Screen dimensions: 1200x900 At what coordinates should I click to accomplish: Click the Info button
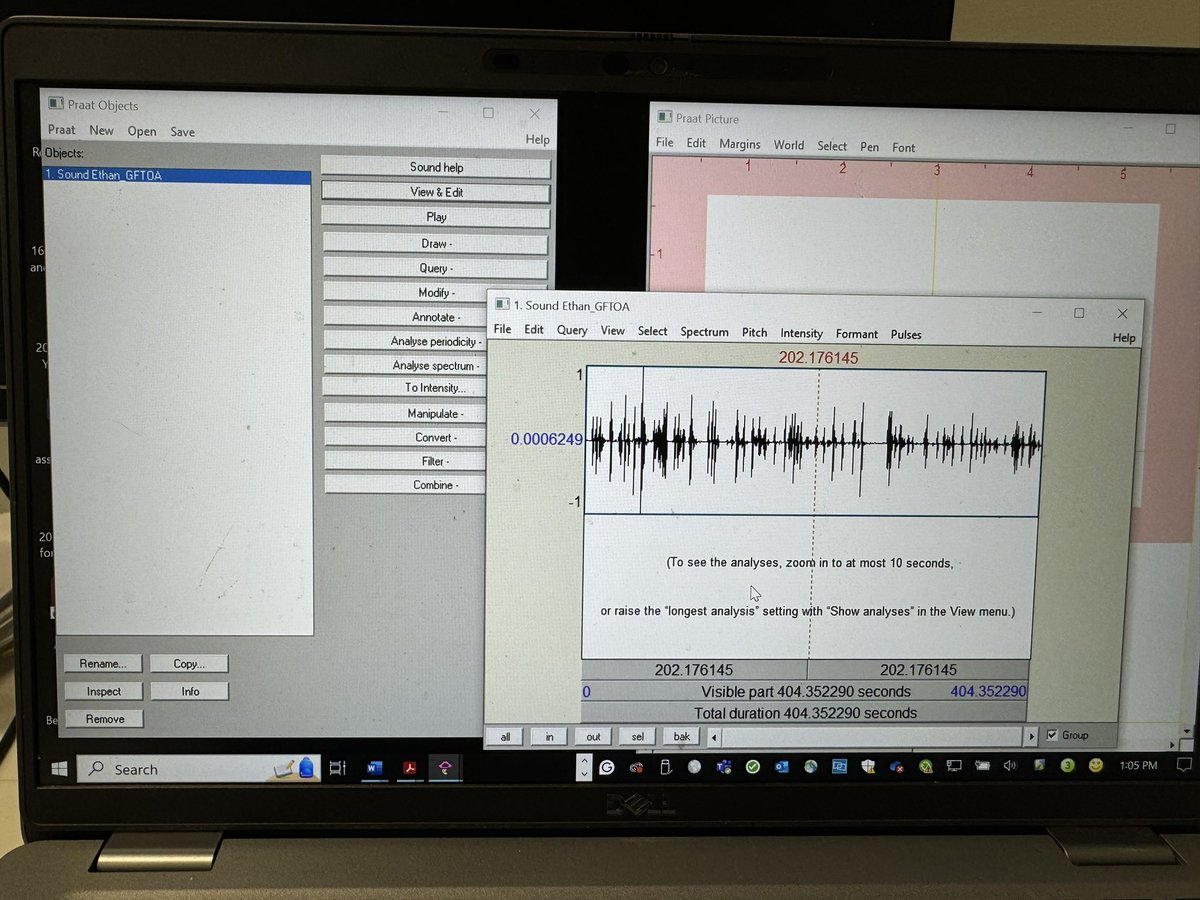point(190,691)
